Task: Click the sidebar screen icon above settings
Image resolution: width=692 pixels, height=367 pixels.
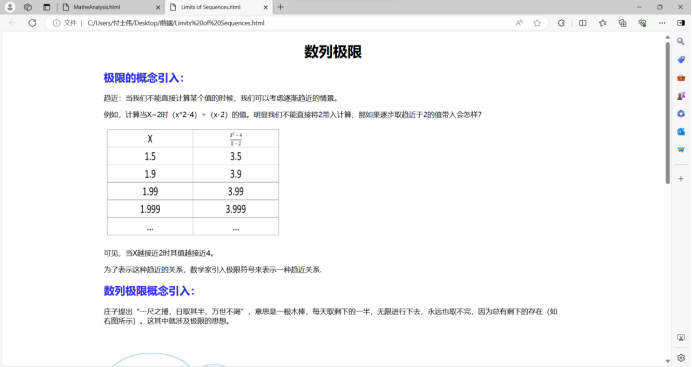Action: (681, 338)
